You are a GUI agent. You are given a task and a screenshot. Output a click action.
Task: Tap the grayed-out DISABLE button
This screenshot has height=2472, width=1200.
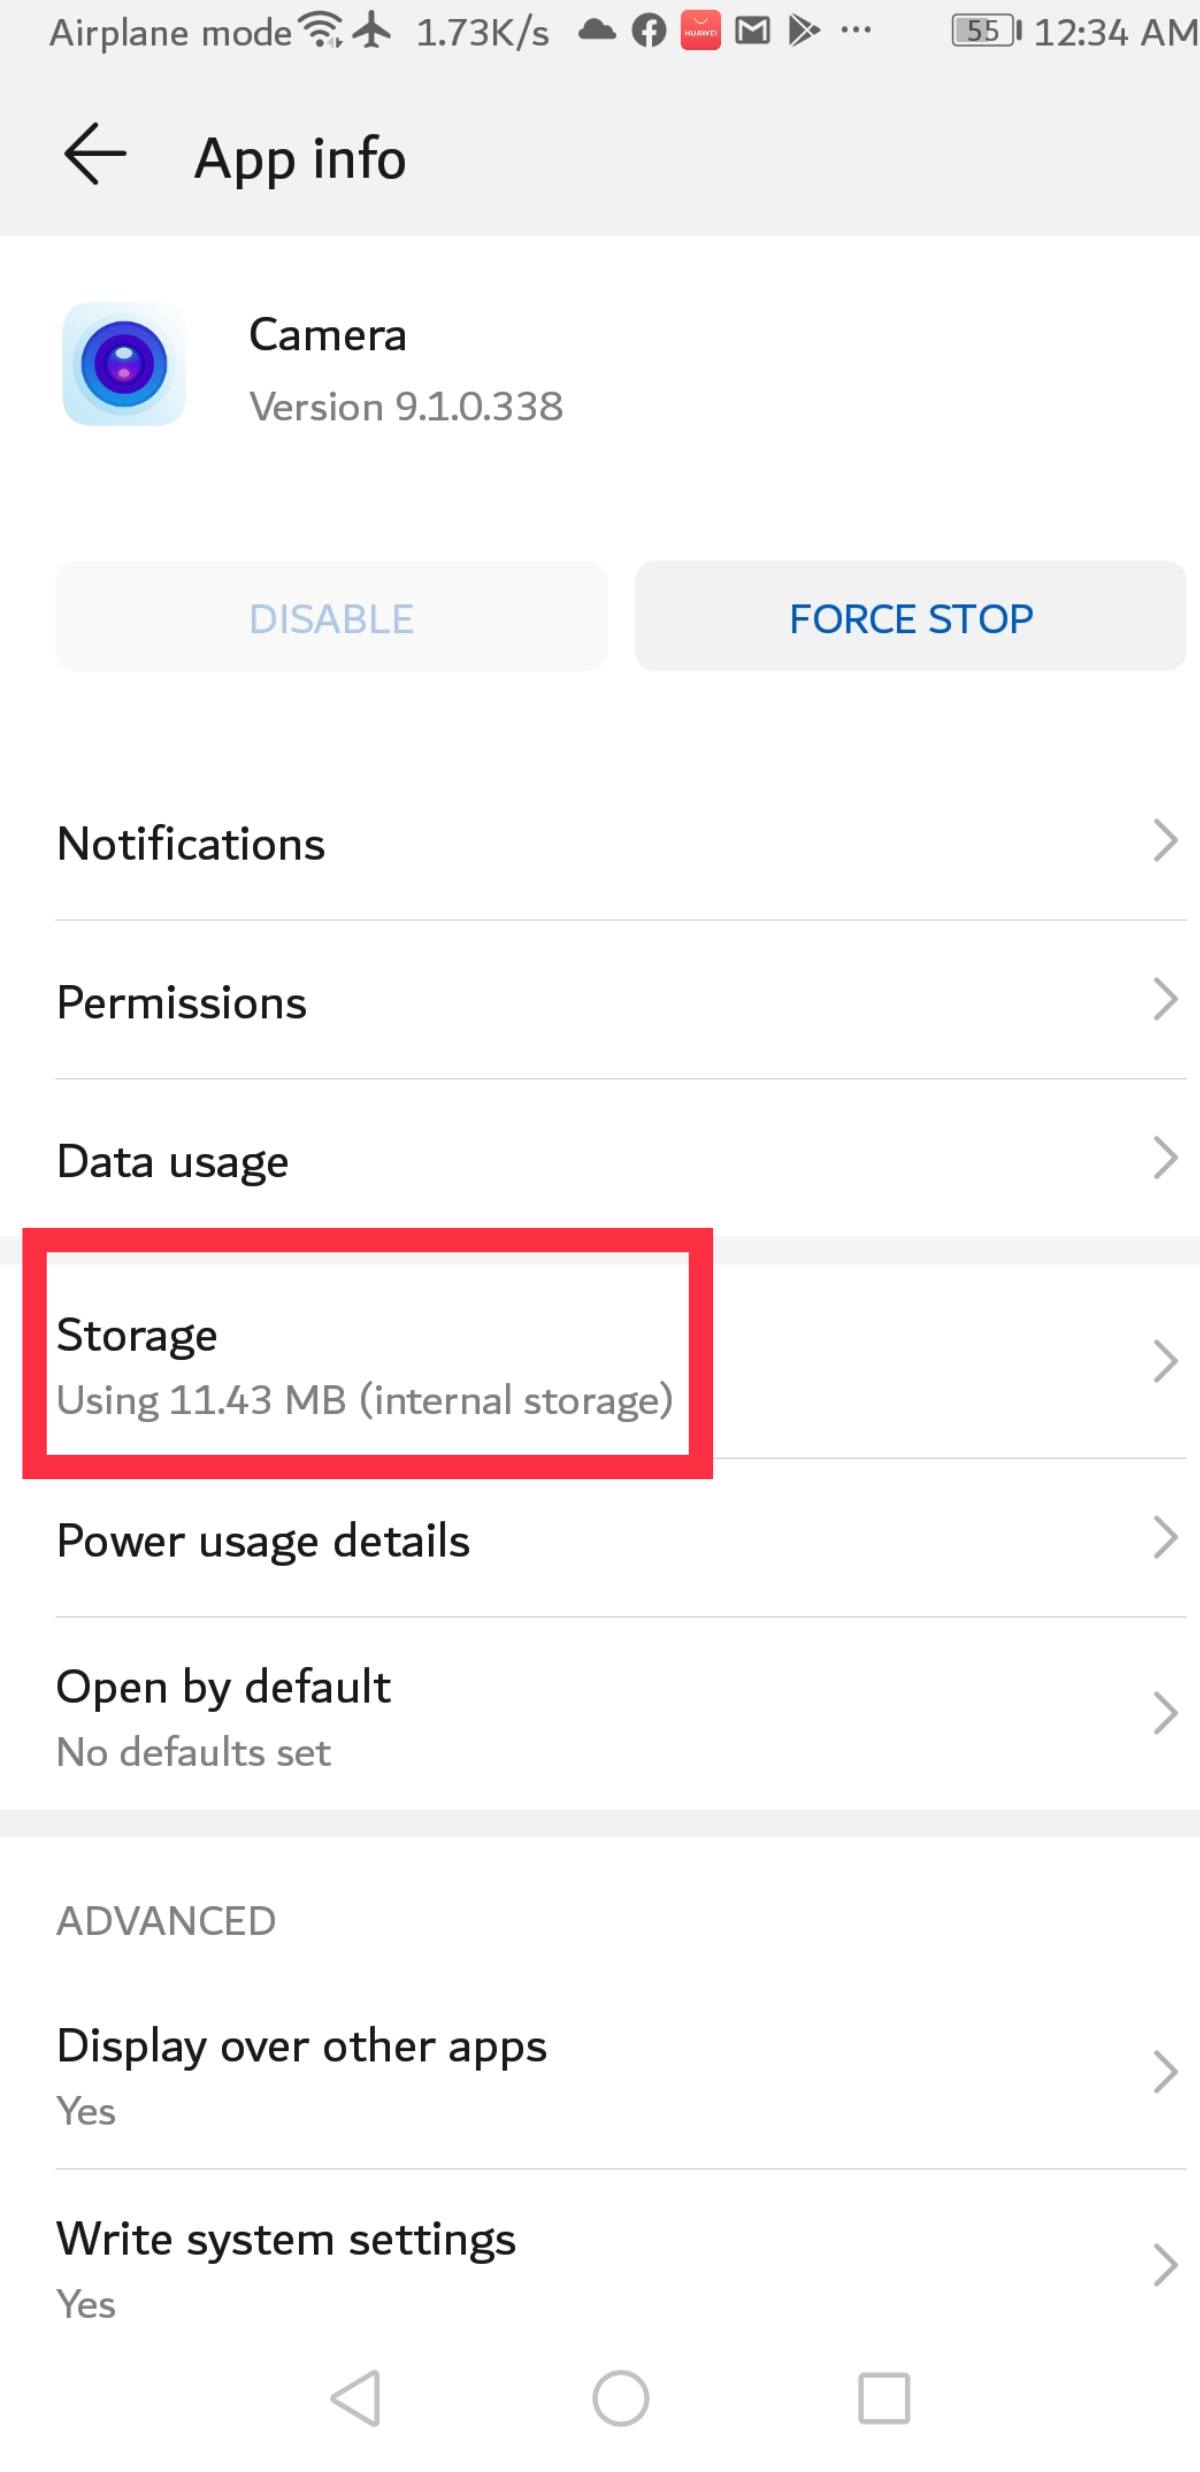coord(331,616)
